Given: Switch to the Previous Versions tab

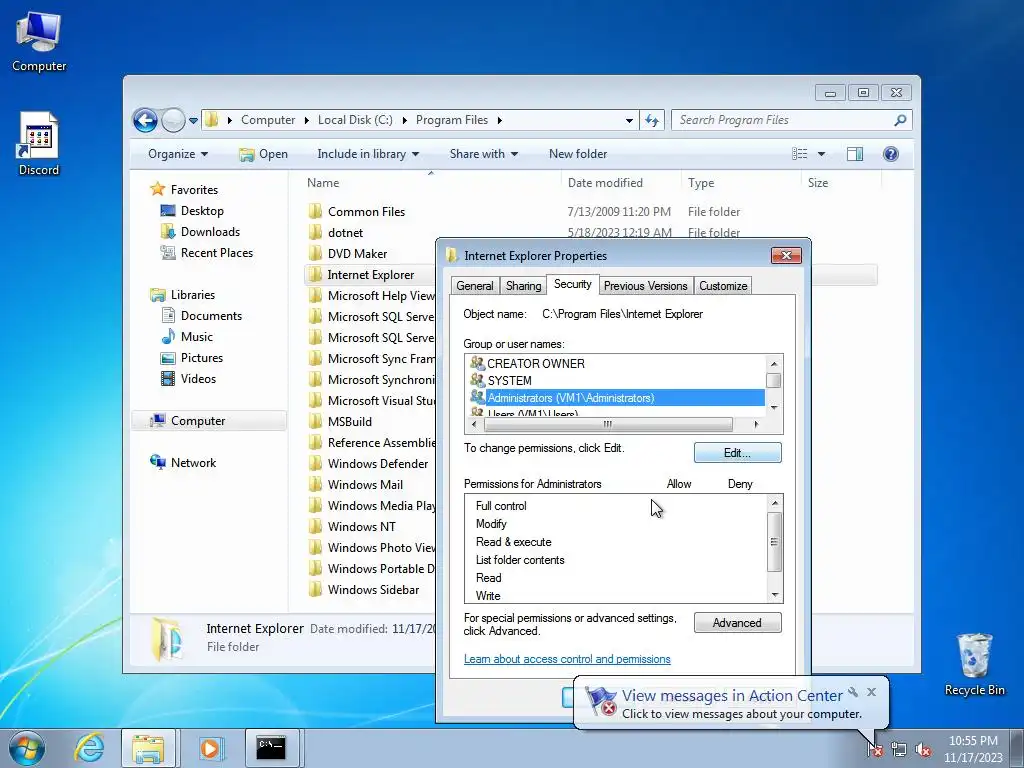Looking at the screenshot, I should click(645, 286).
